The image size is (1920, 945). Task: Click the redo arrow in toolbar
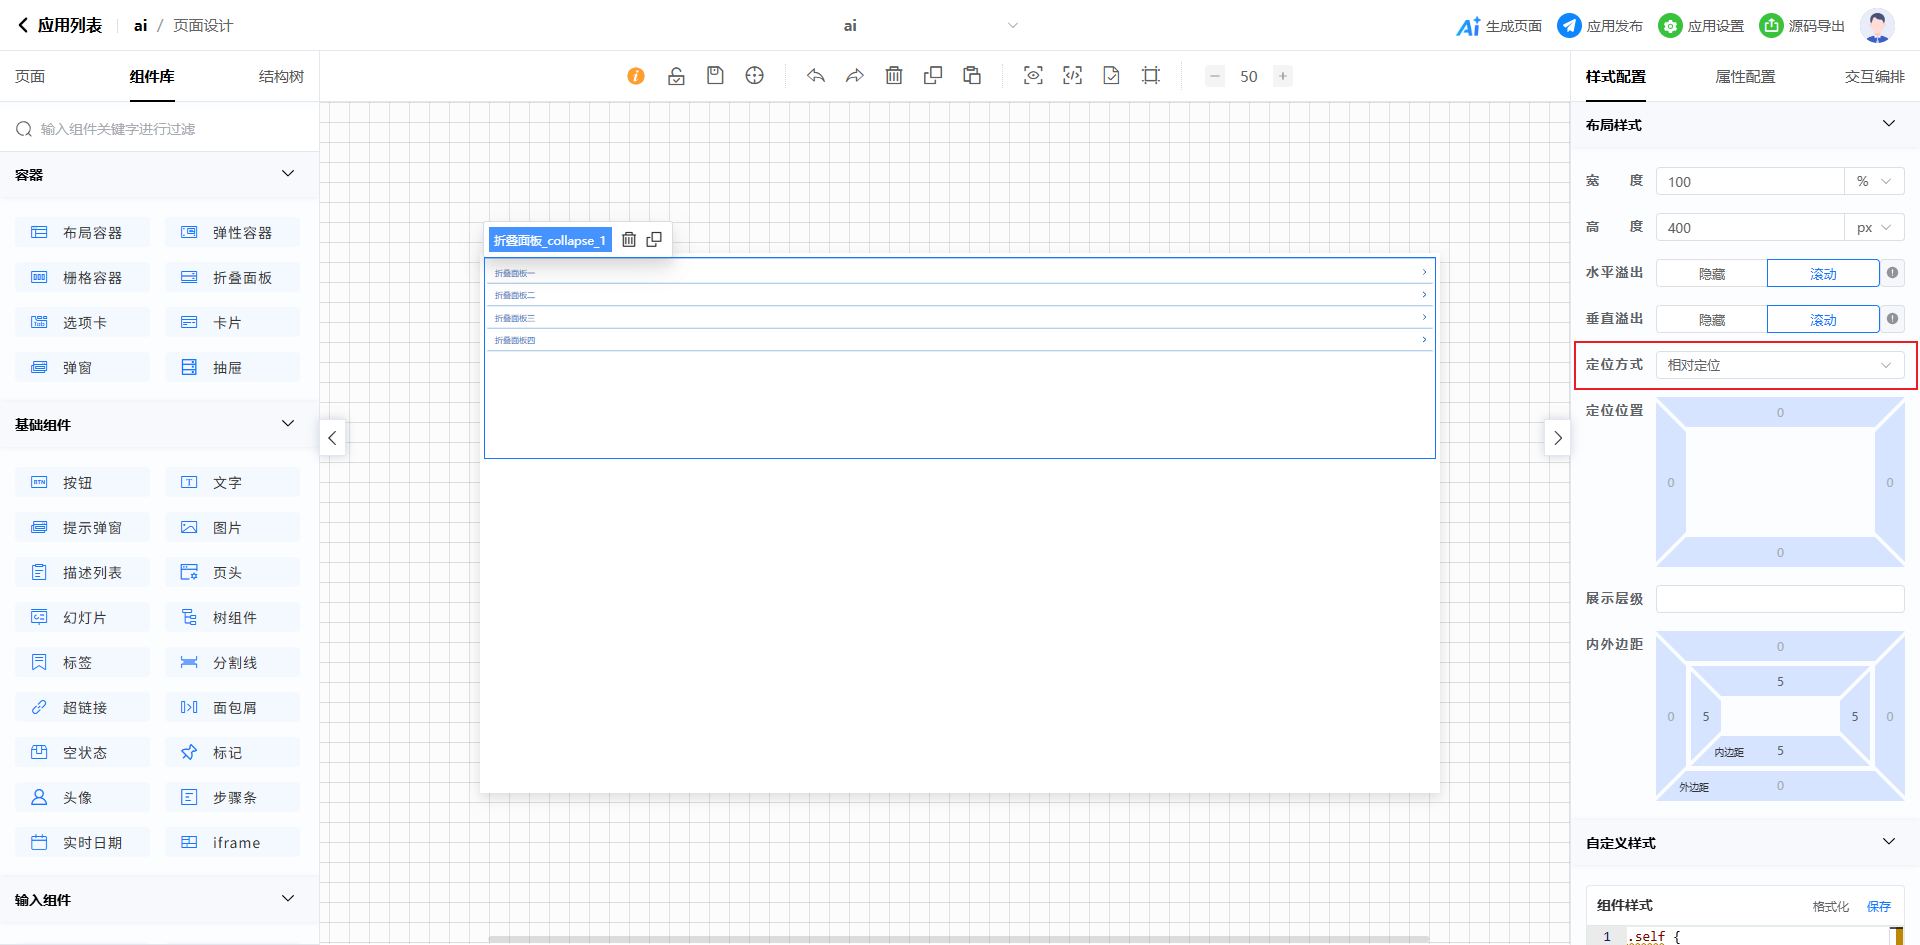coord(855,76)
